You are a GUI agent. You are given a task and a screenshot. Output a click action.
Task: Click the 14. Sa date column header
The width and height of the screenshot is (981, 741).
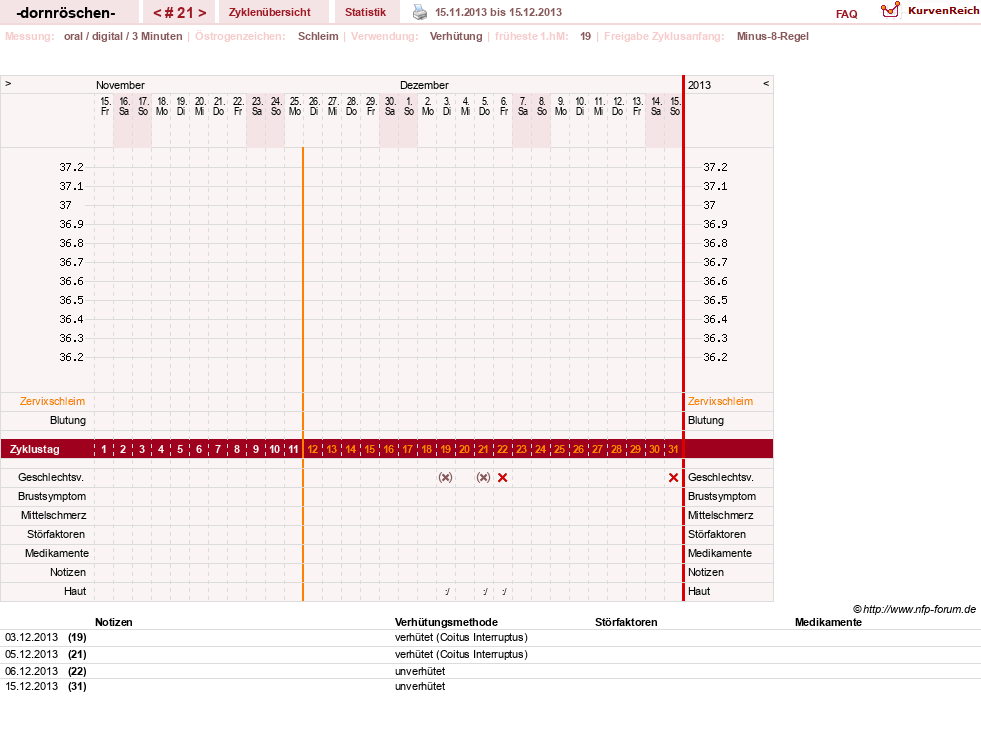(x=656, y=106)
